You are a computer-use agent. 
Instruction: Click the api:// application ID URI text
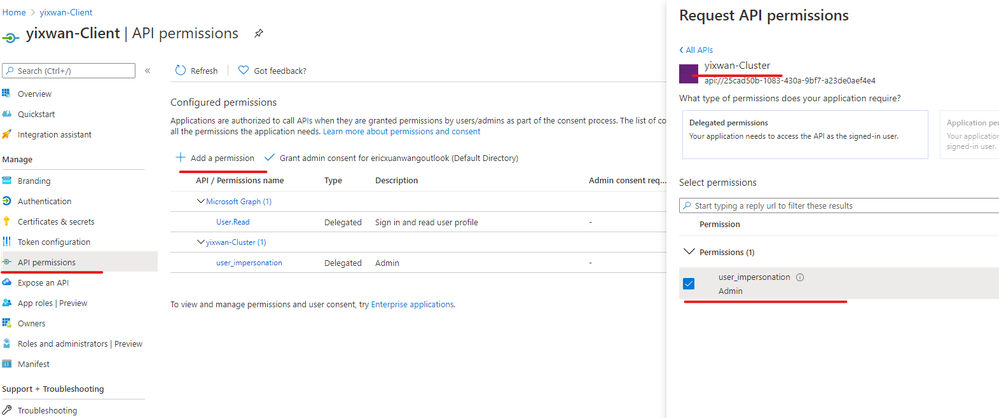click(x=790, y=81)
